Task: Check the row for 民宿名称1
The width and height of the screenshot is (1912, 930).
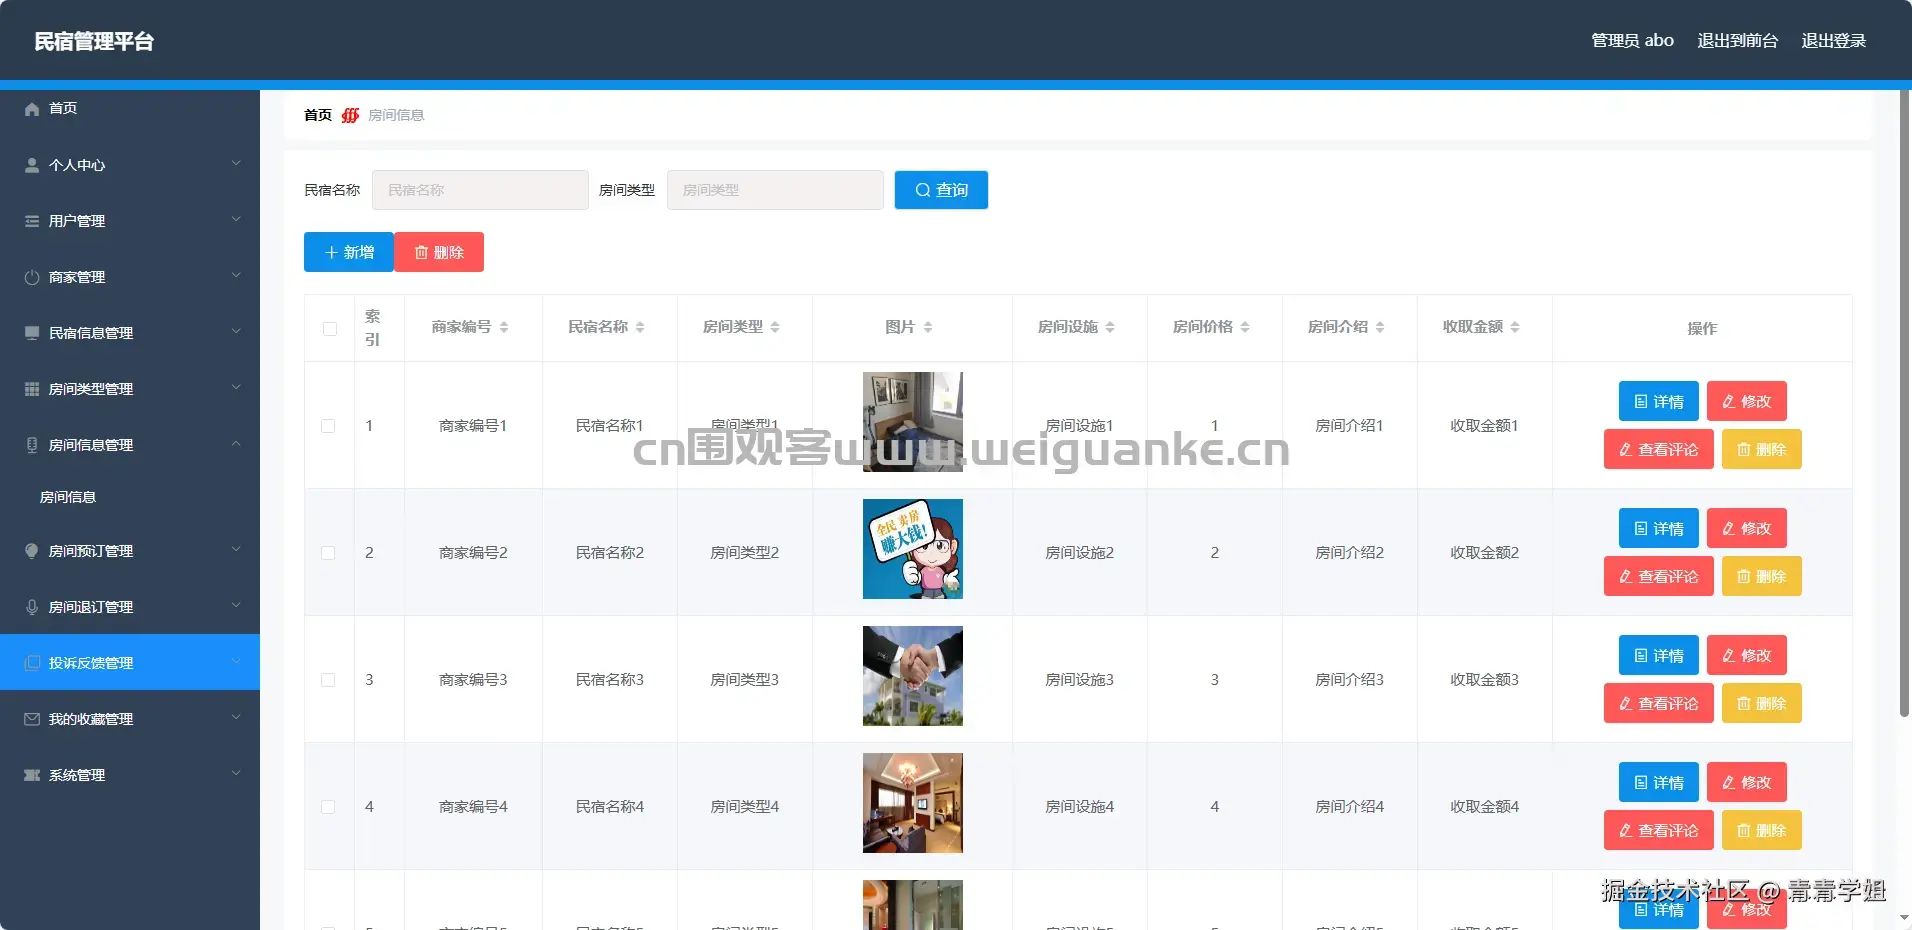Action: click(328, 426)
